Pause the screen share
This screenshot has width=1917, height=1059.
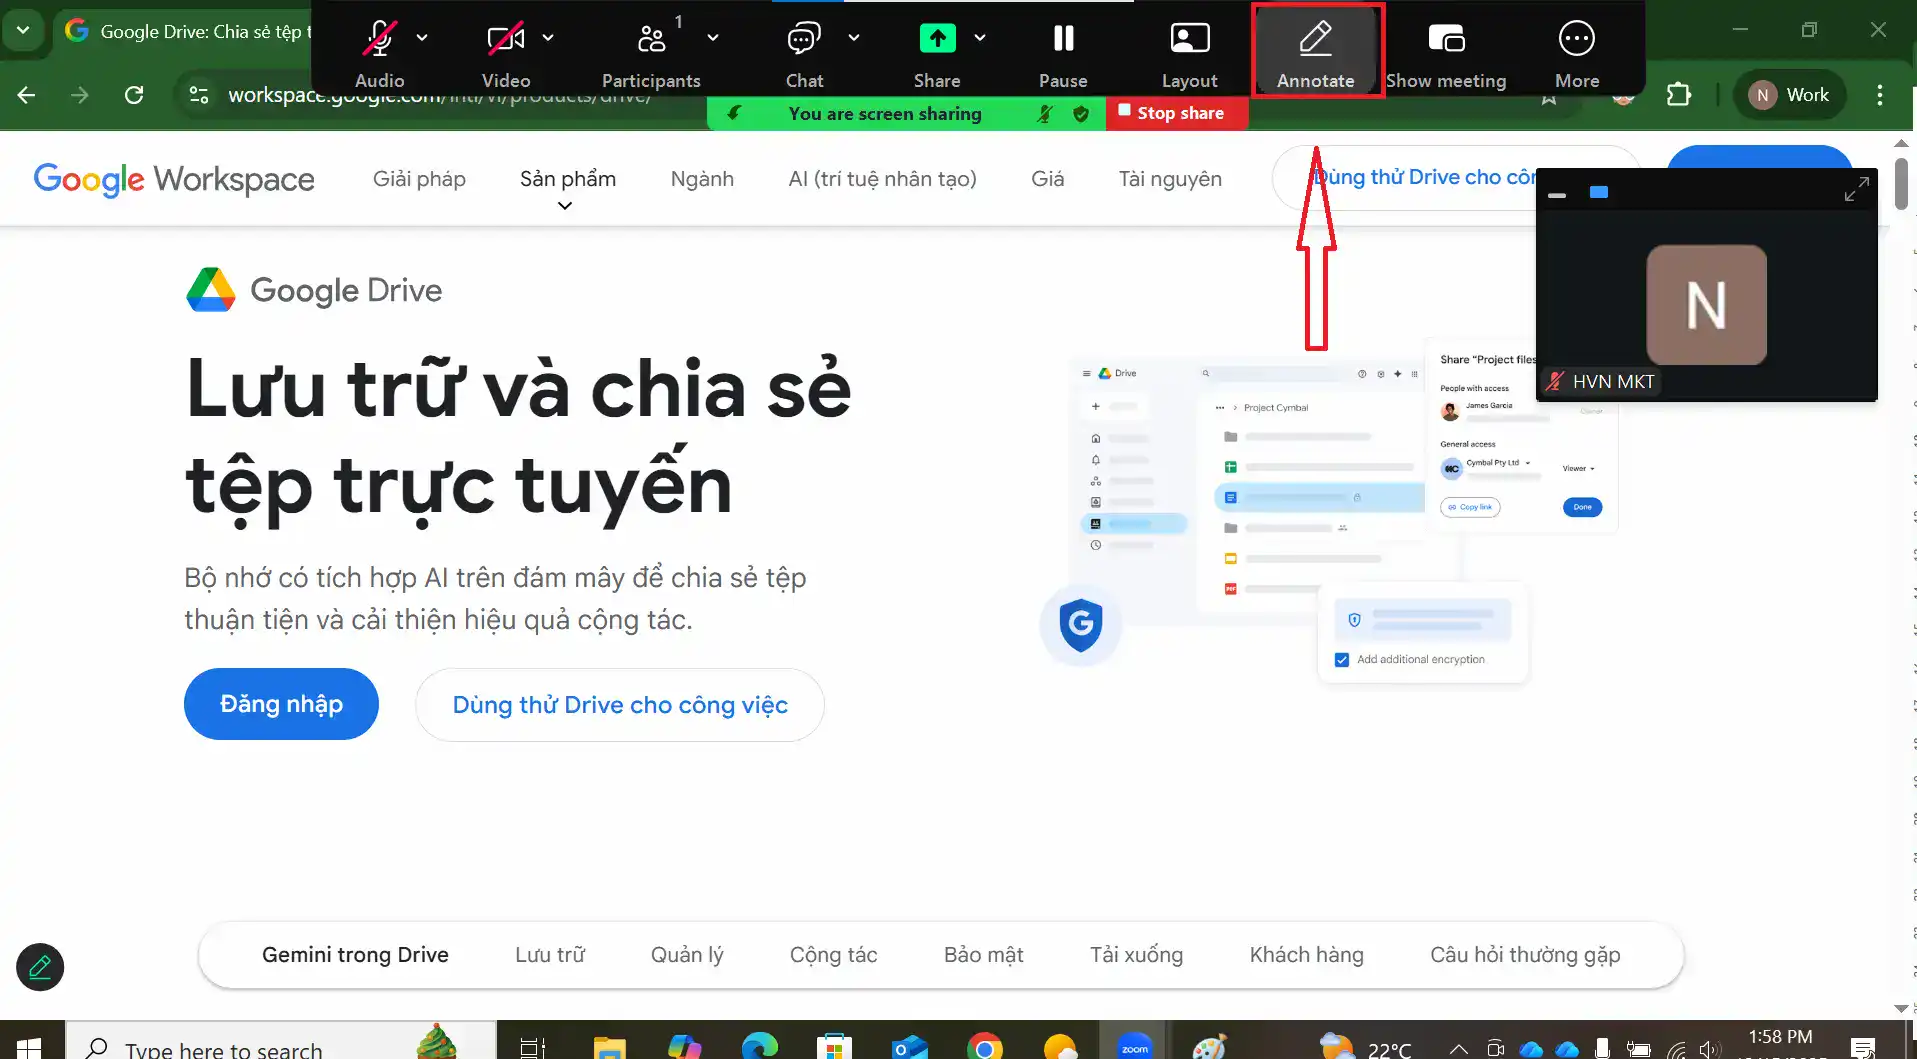(x=1063, y=40)
